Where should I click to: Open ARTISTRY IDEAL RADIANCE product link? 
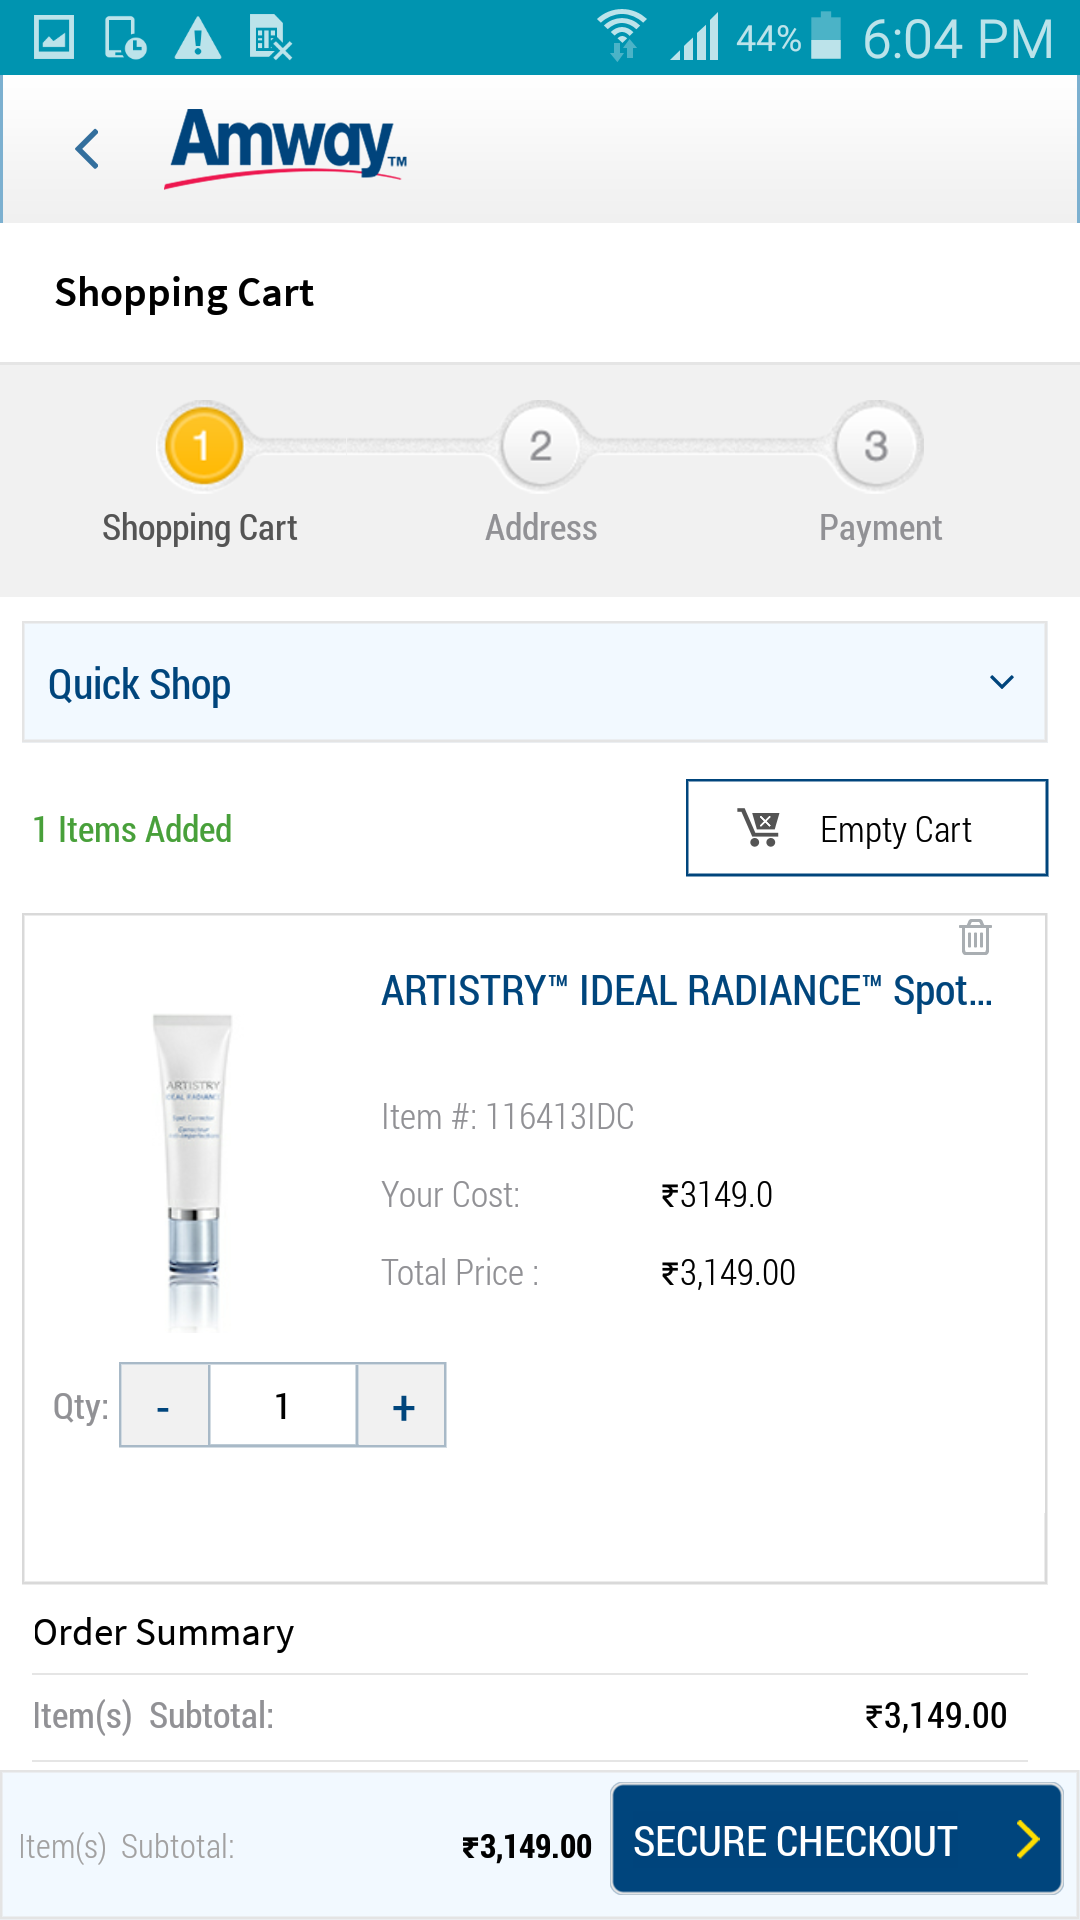(x=686, y=991)
